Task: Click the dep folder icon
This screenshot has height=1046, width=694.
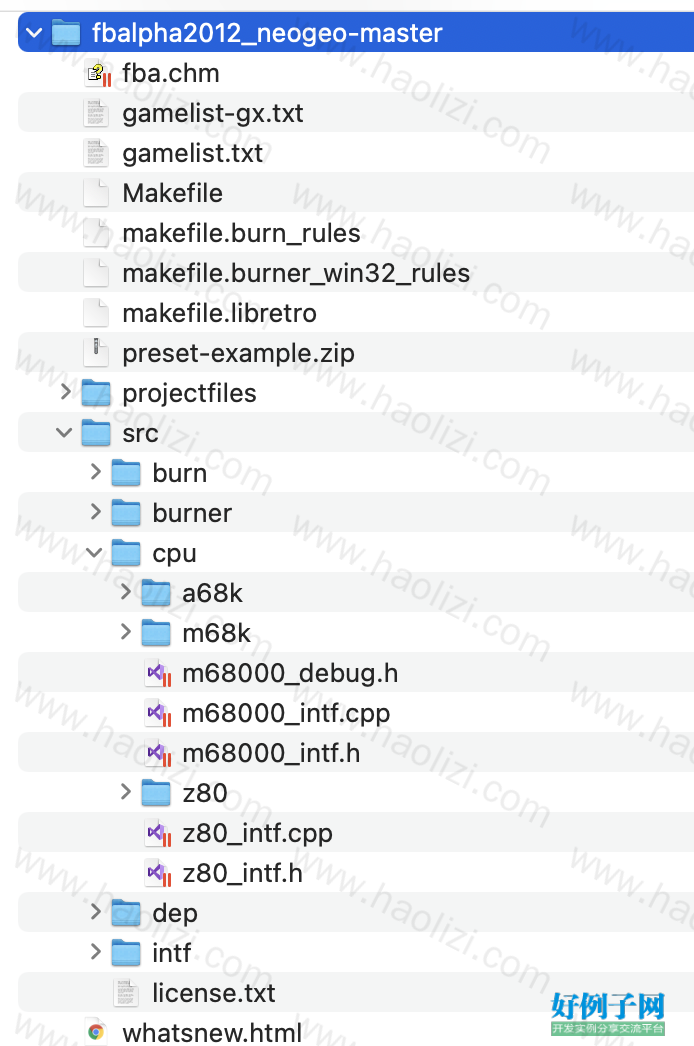Action: click(x=126, y=913)
